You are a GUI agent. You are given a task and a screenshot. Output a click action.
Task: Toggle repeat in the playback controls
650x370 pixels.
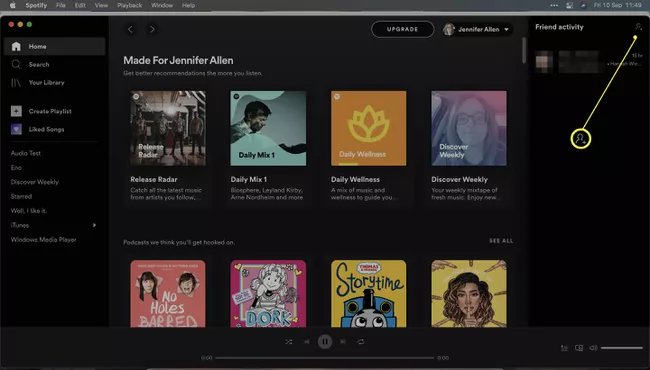(361, 342)
